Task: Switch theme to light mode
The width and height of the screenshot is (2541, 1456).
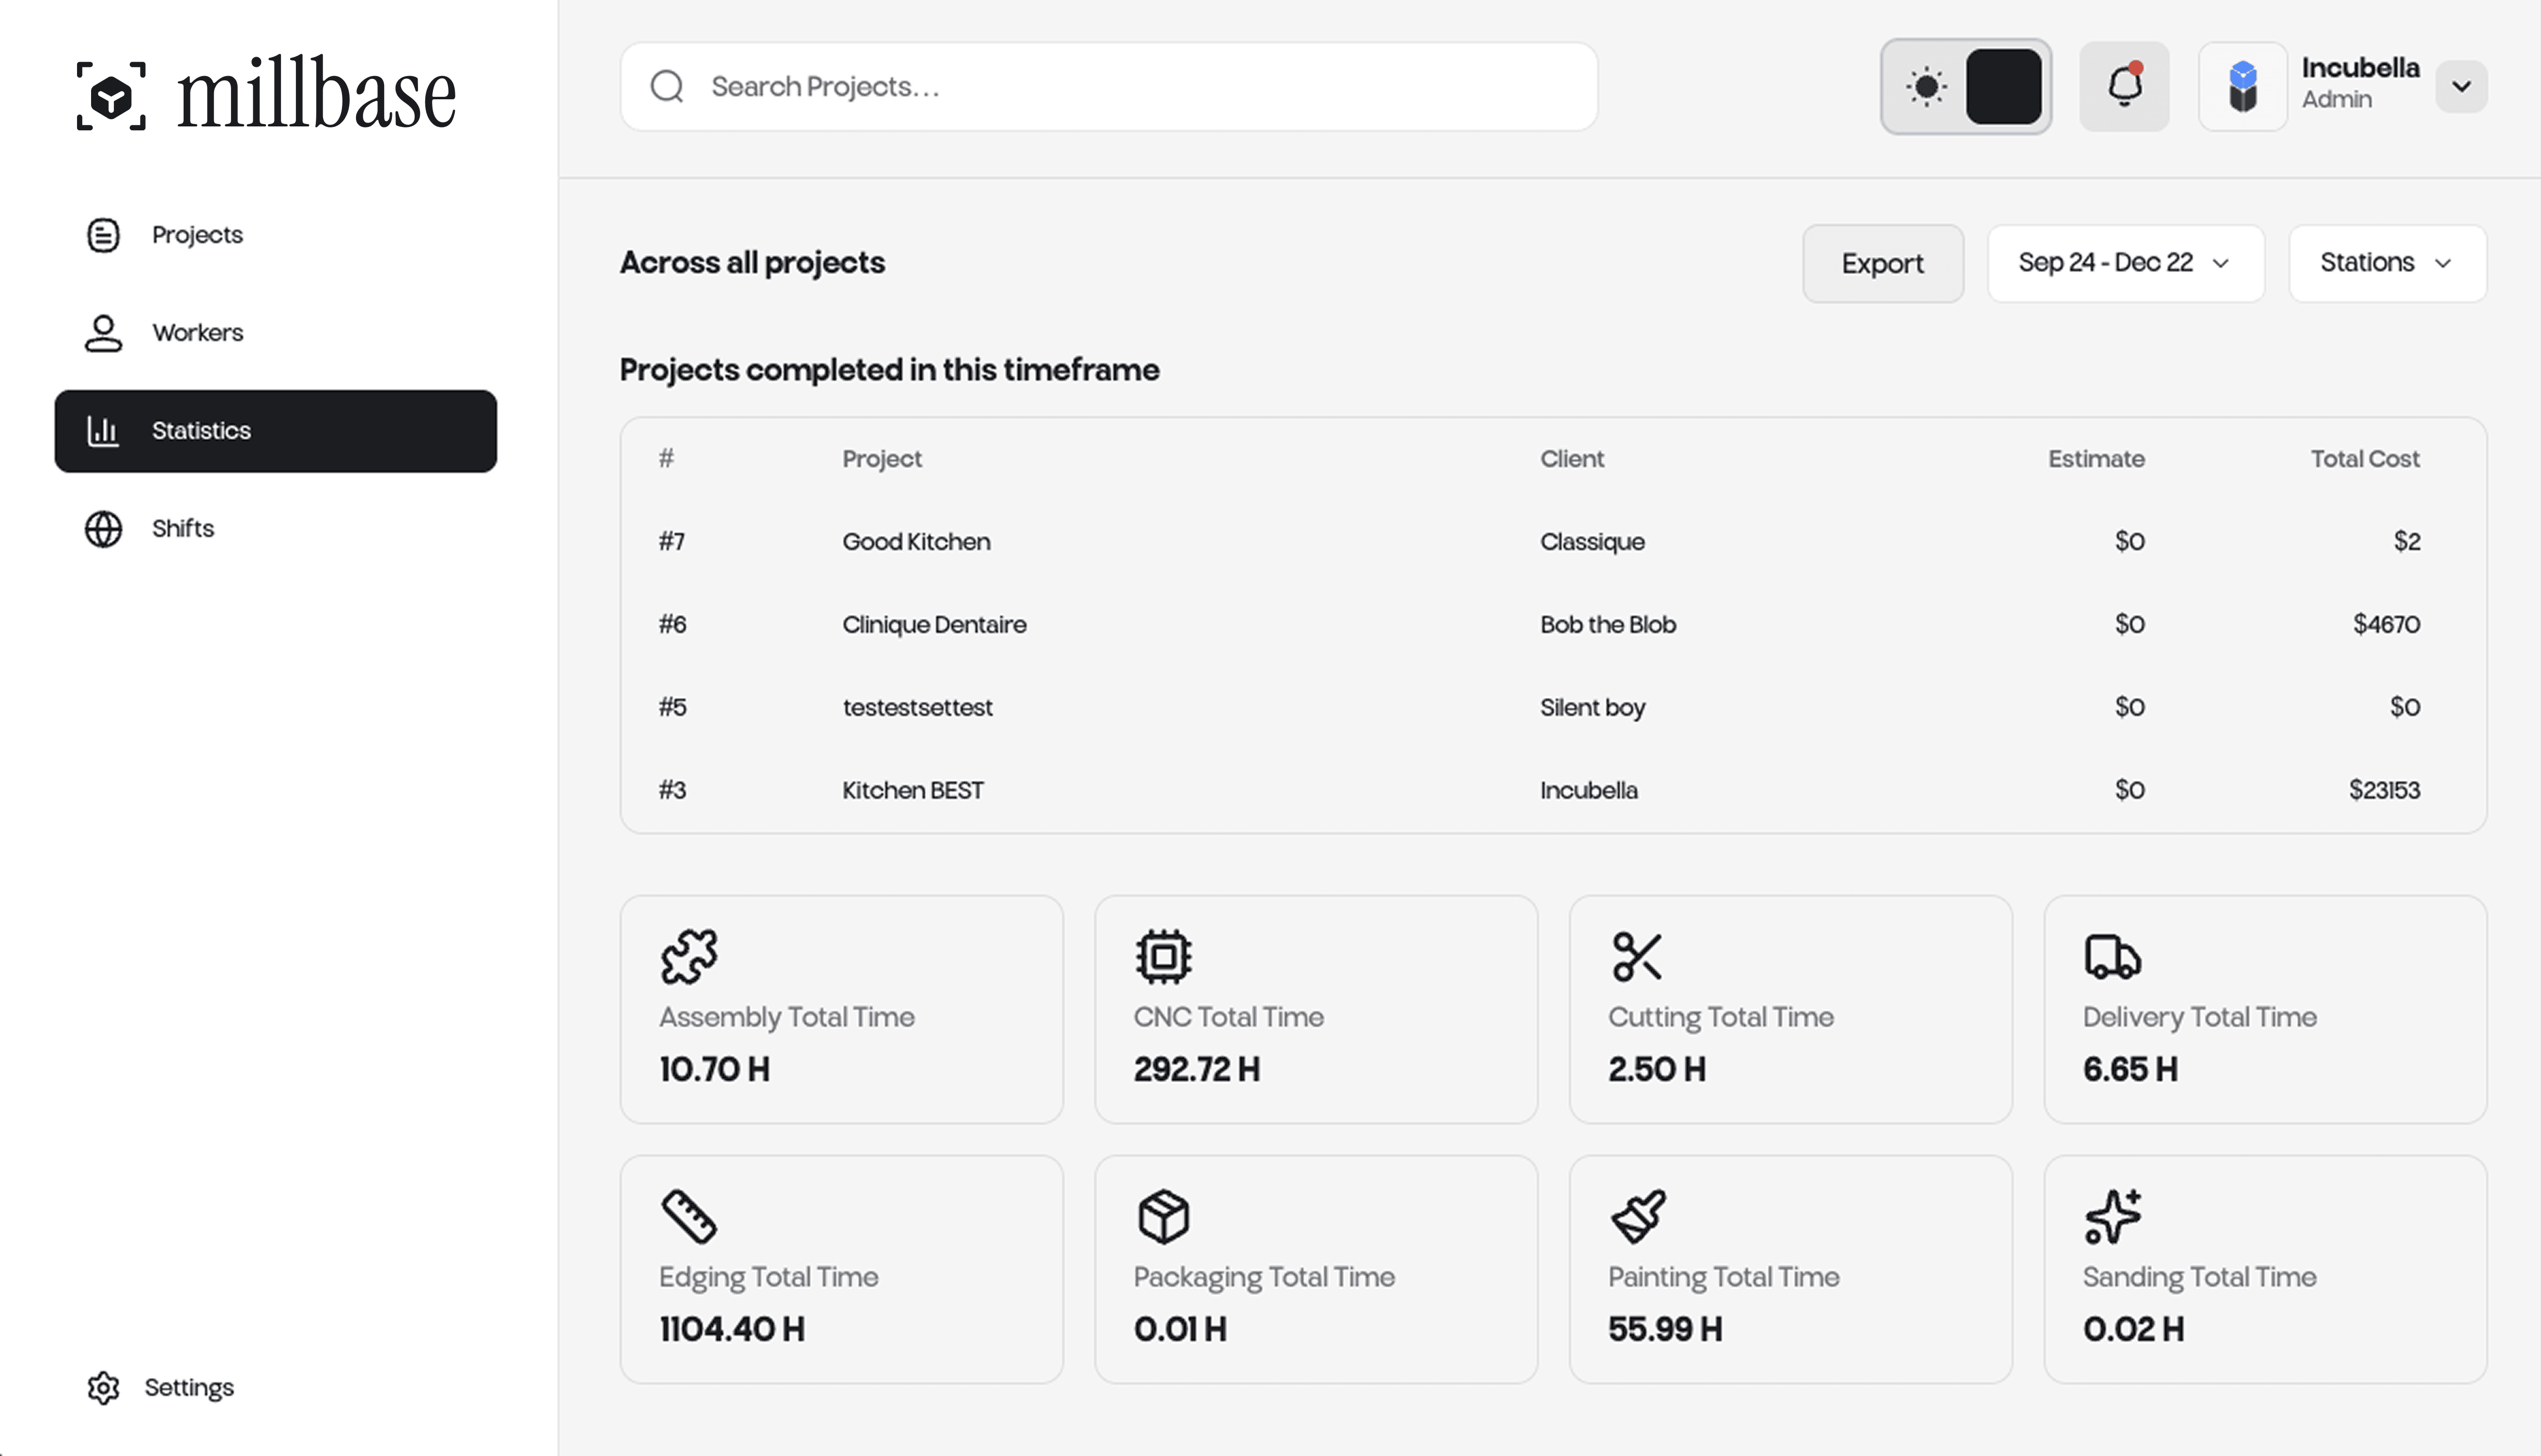Action: [1927, 87]
